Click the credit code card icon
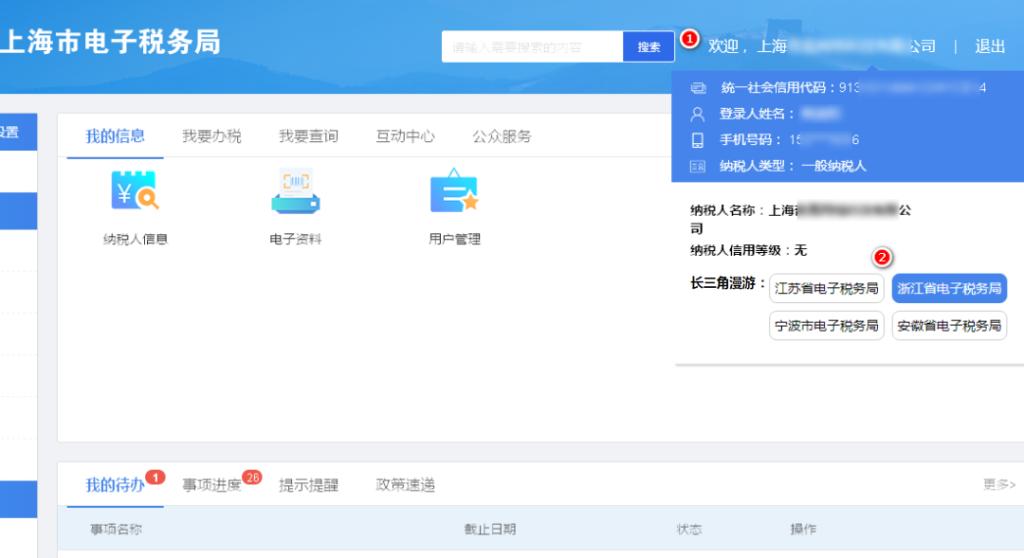The height and width of the screenshot is (558, 1024). 698,88
